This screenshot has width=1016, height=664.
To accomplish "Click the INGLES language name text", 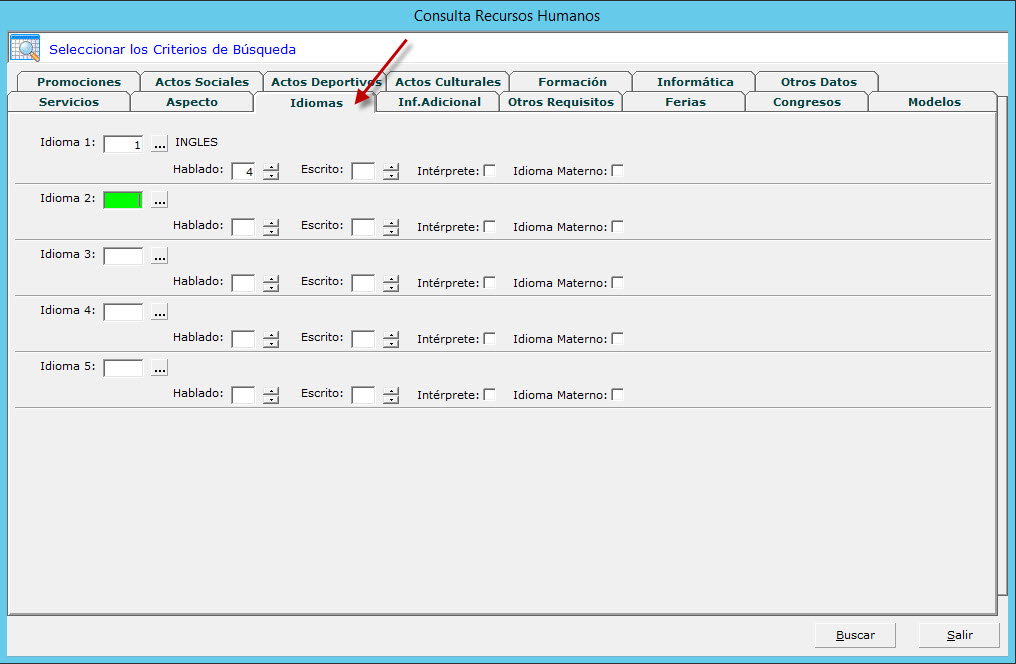I will click(x=196, y=142).
